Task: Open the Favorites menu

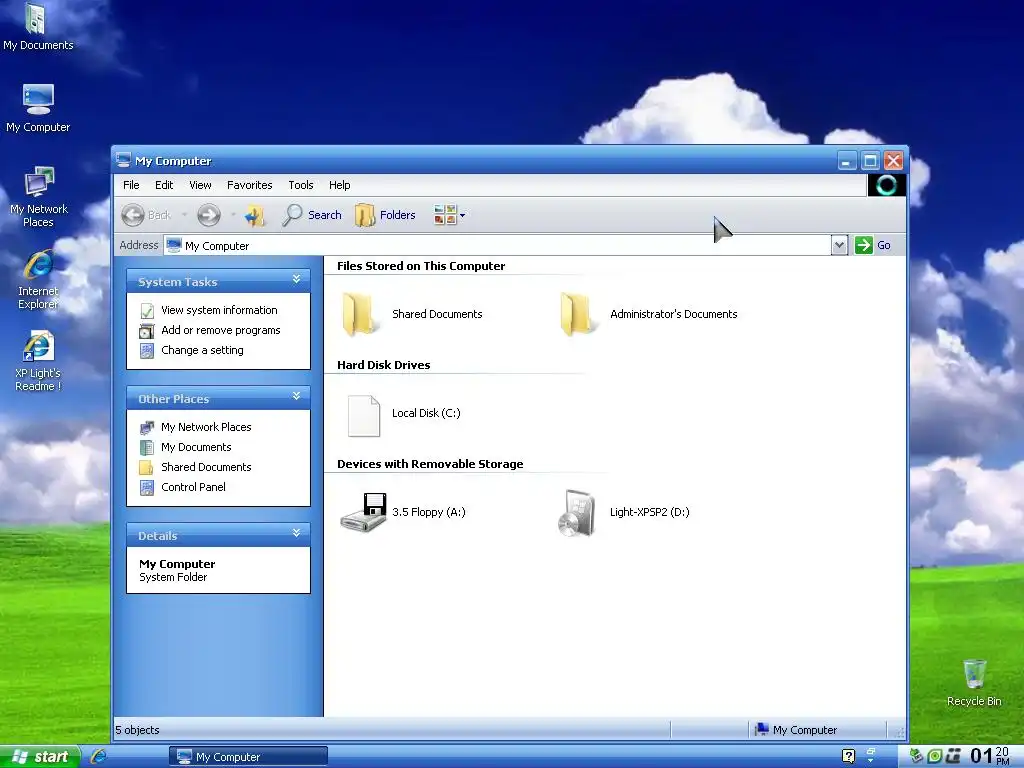Action: (249, 185)
